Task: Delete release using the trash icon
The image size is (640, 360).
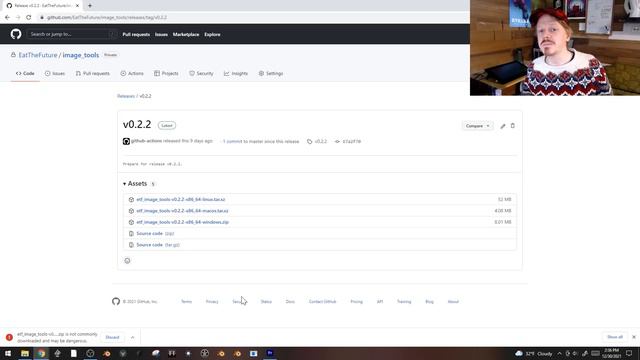Action: (x=513, y=126)
